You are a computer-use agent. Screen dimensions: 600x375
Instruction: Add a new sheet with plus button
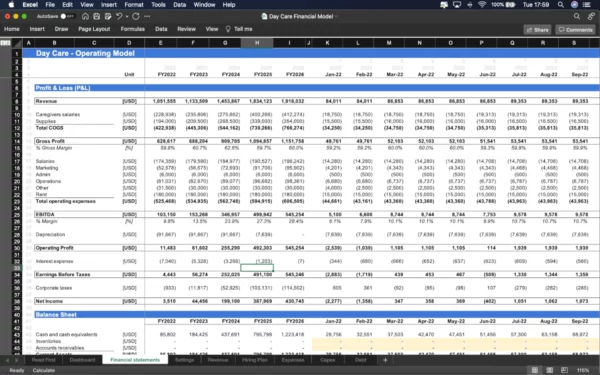pyautogui.click(x=385, y=360)
